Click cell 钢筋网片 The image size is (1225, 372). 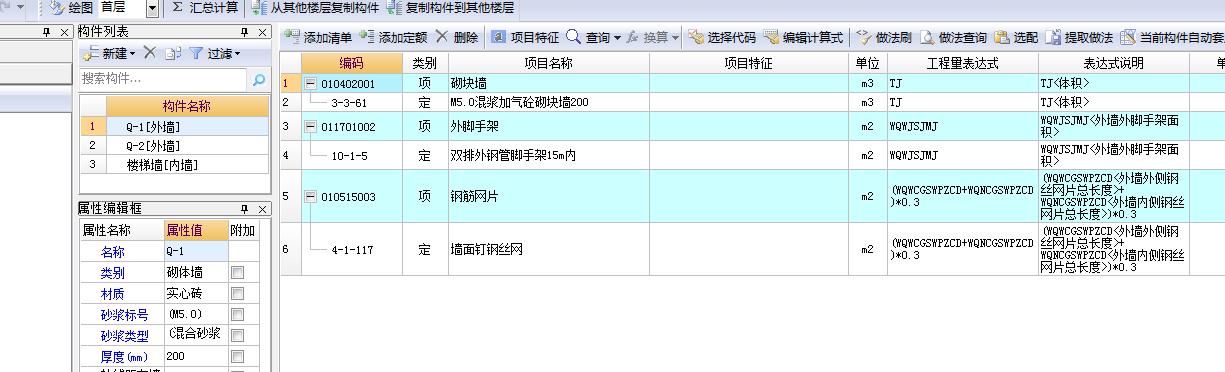[x=549, y=197]
